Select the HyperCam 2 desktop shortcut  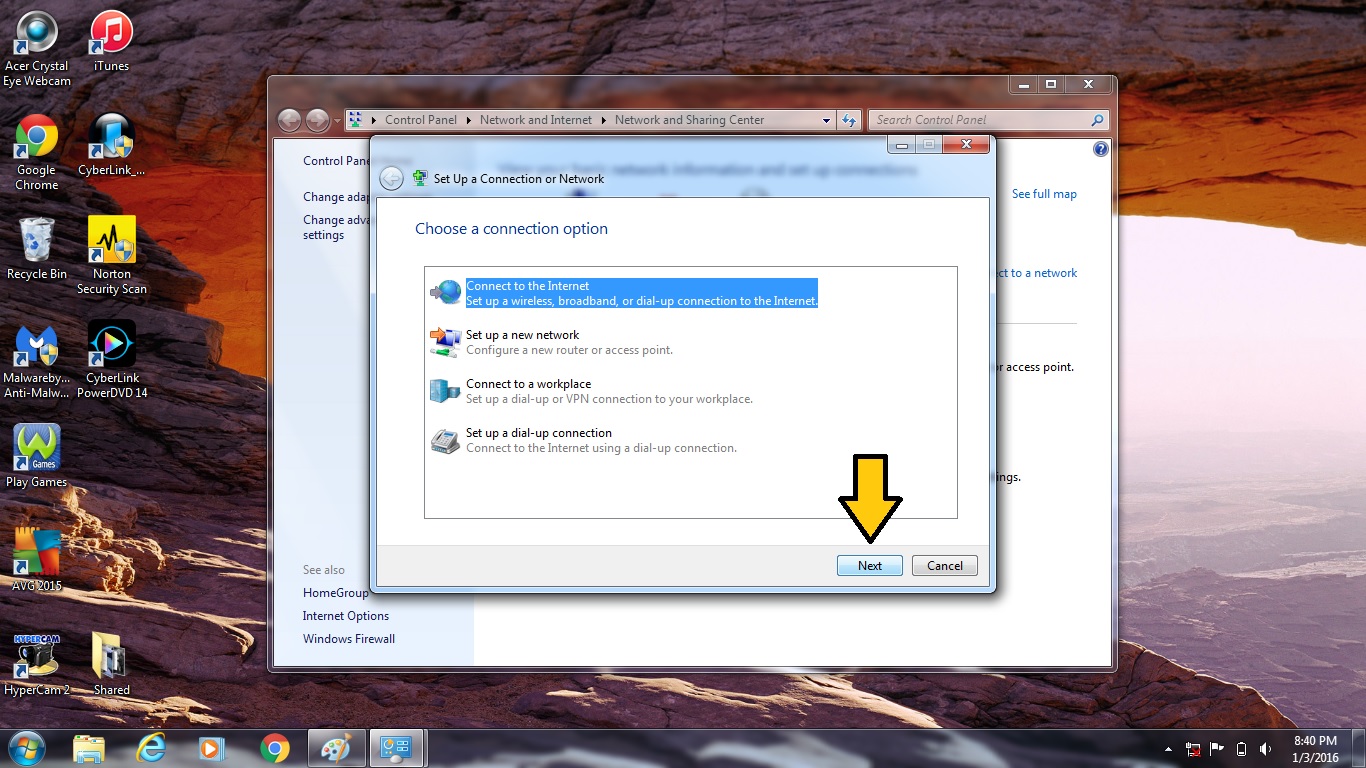click(37, 665)
